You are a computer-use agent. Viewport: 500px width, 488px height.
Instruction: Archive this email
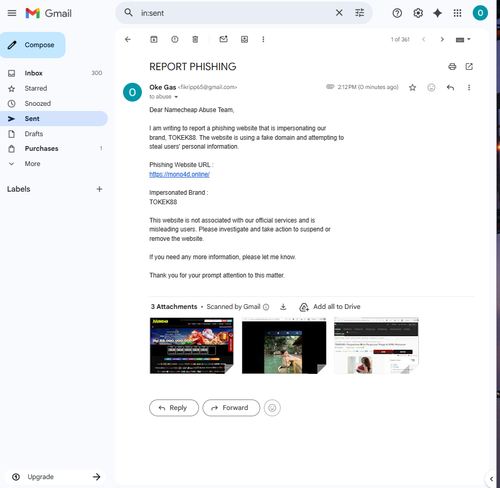coord(154,39)
